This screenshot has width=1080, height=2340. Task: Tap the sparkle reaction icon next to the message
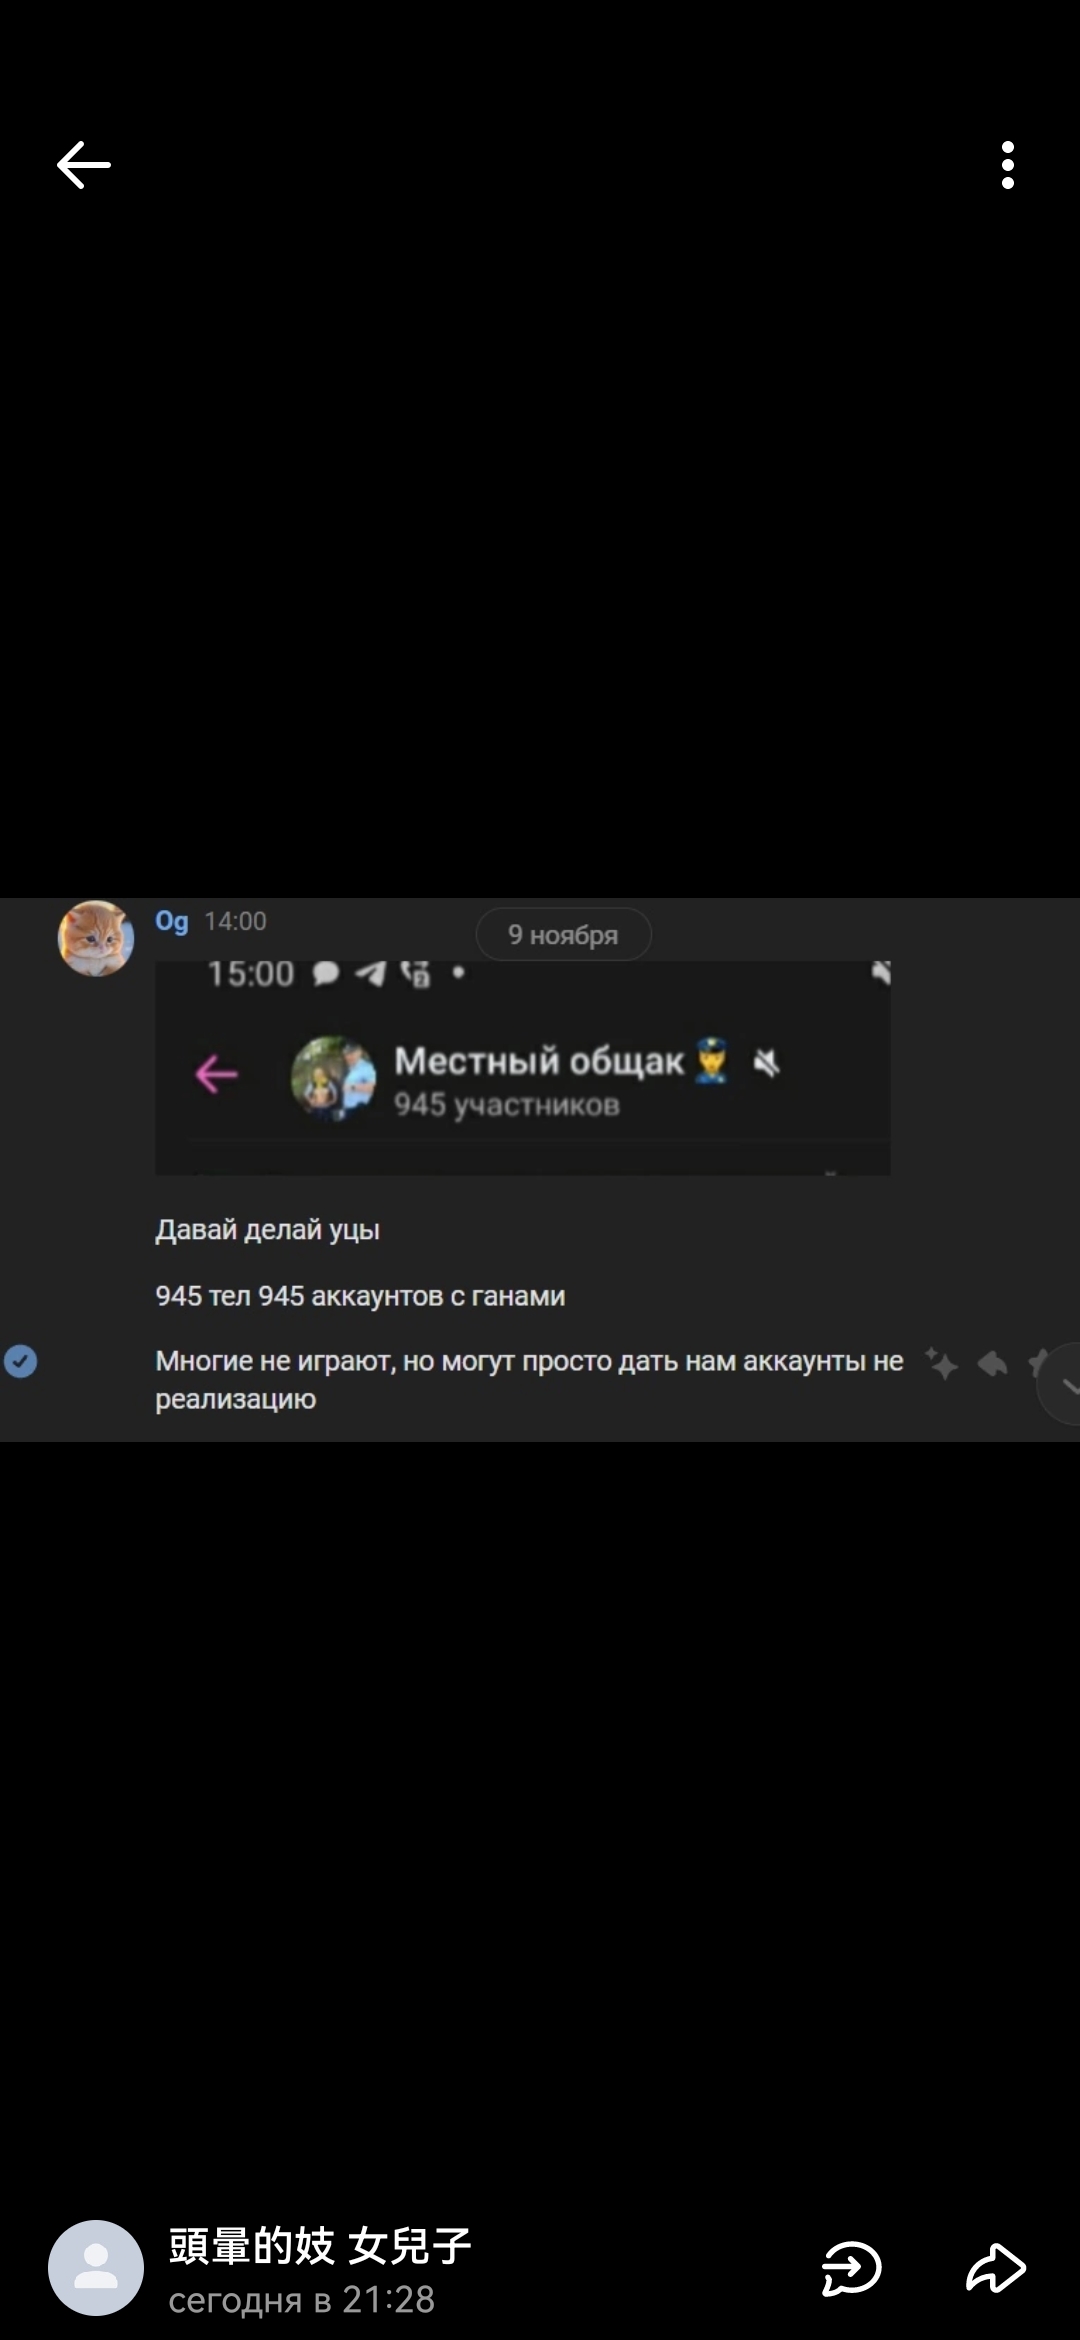click(x=940, y=1363)
